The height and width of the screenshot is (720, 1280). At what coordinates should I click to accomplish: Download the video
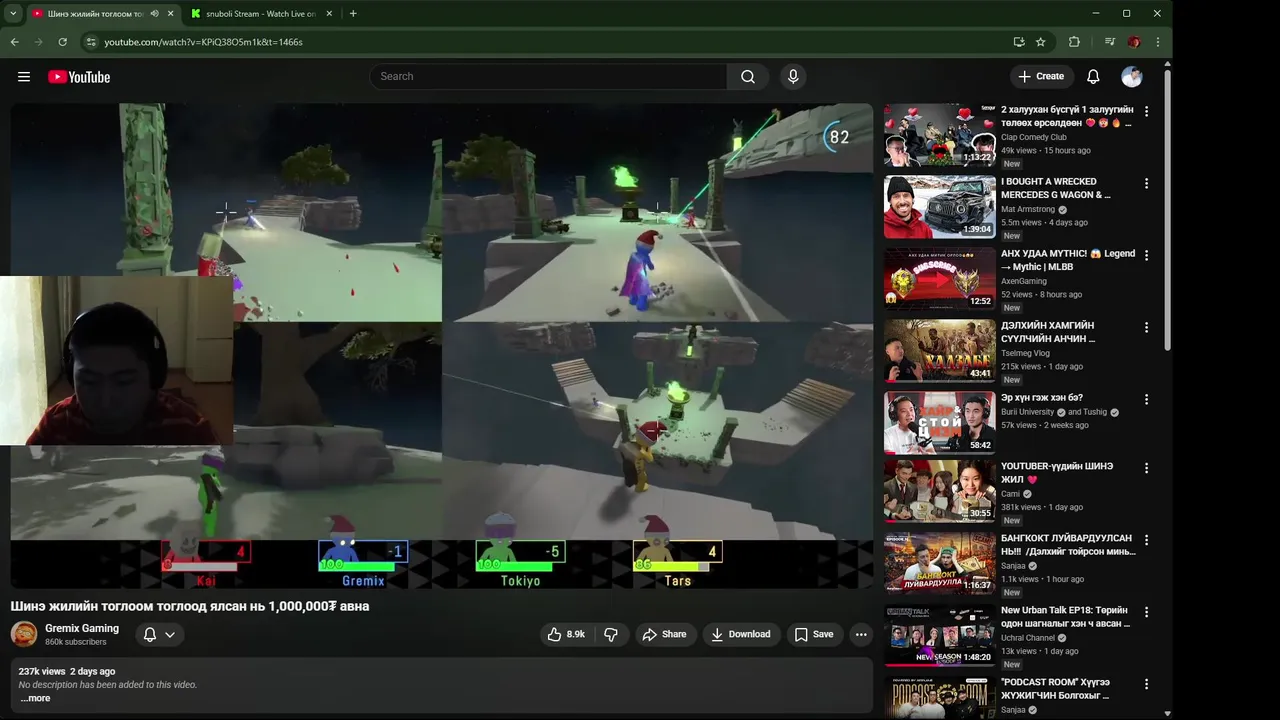[x=740, y=634]
